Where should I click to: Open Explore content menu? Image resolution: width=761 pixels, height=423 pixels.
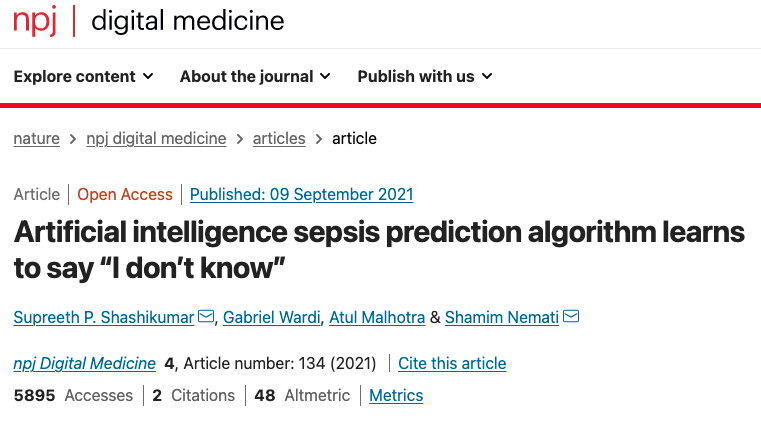click(83, 76)
